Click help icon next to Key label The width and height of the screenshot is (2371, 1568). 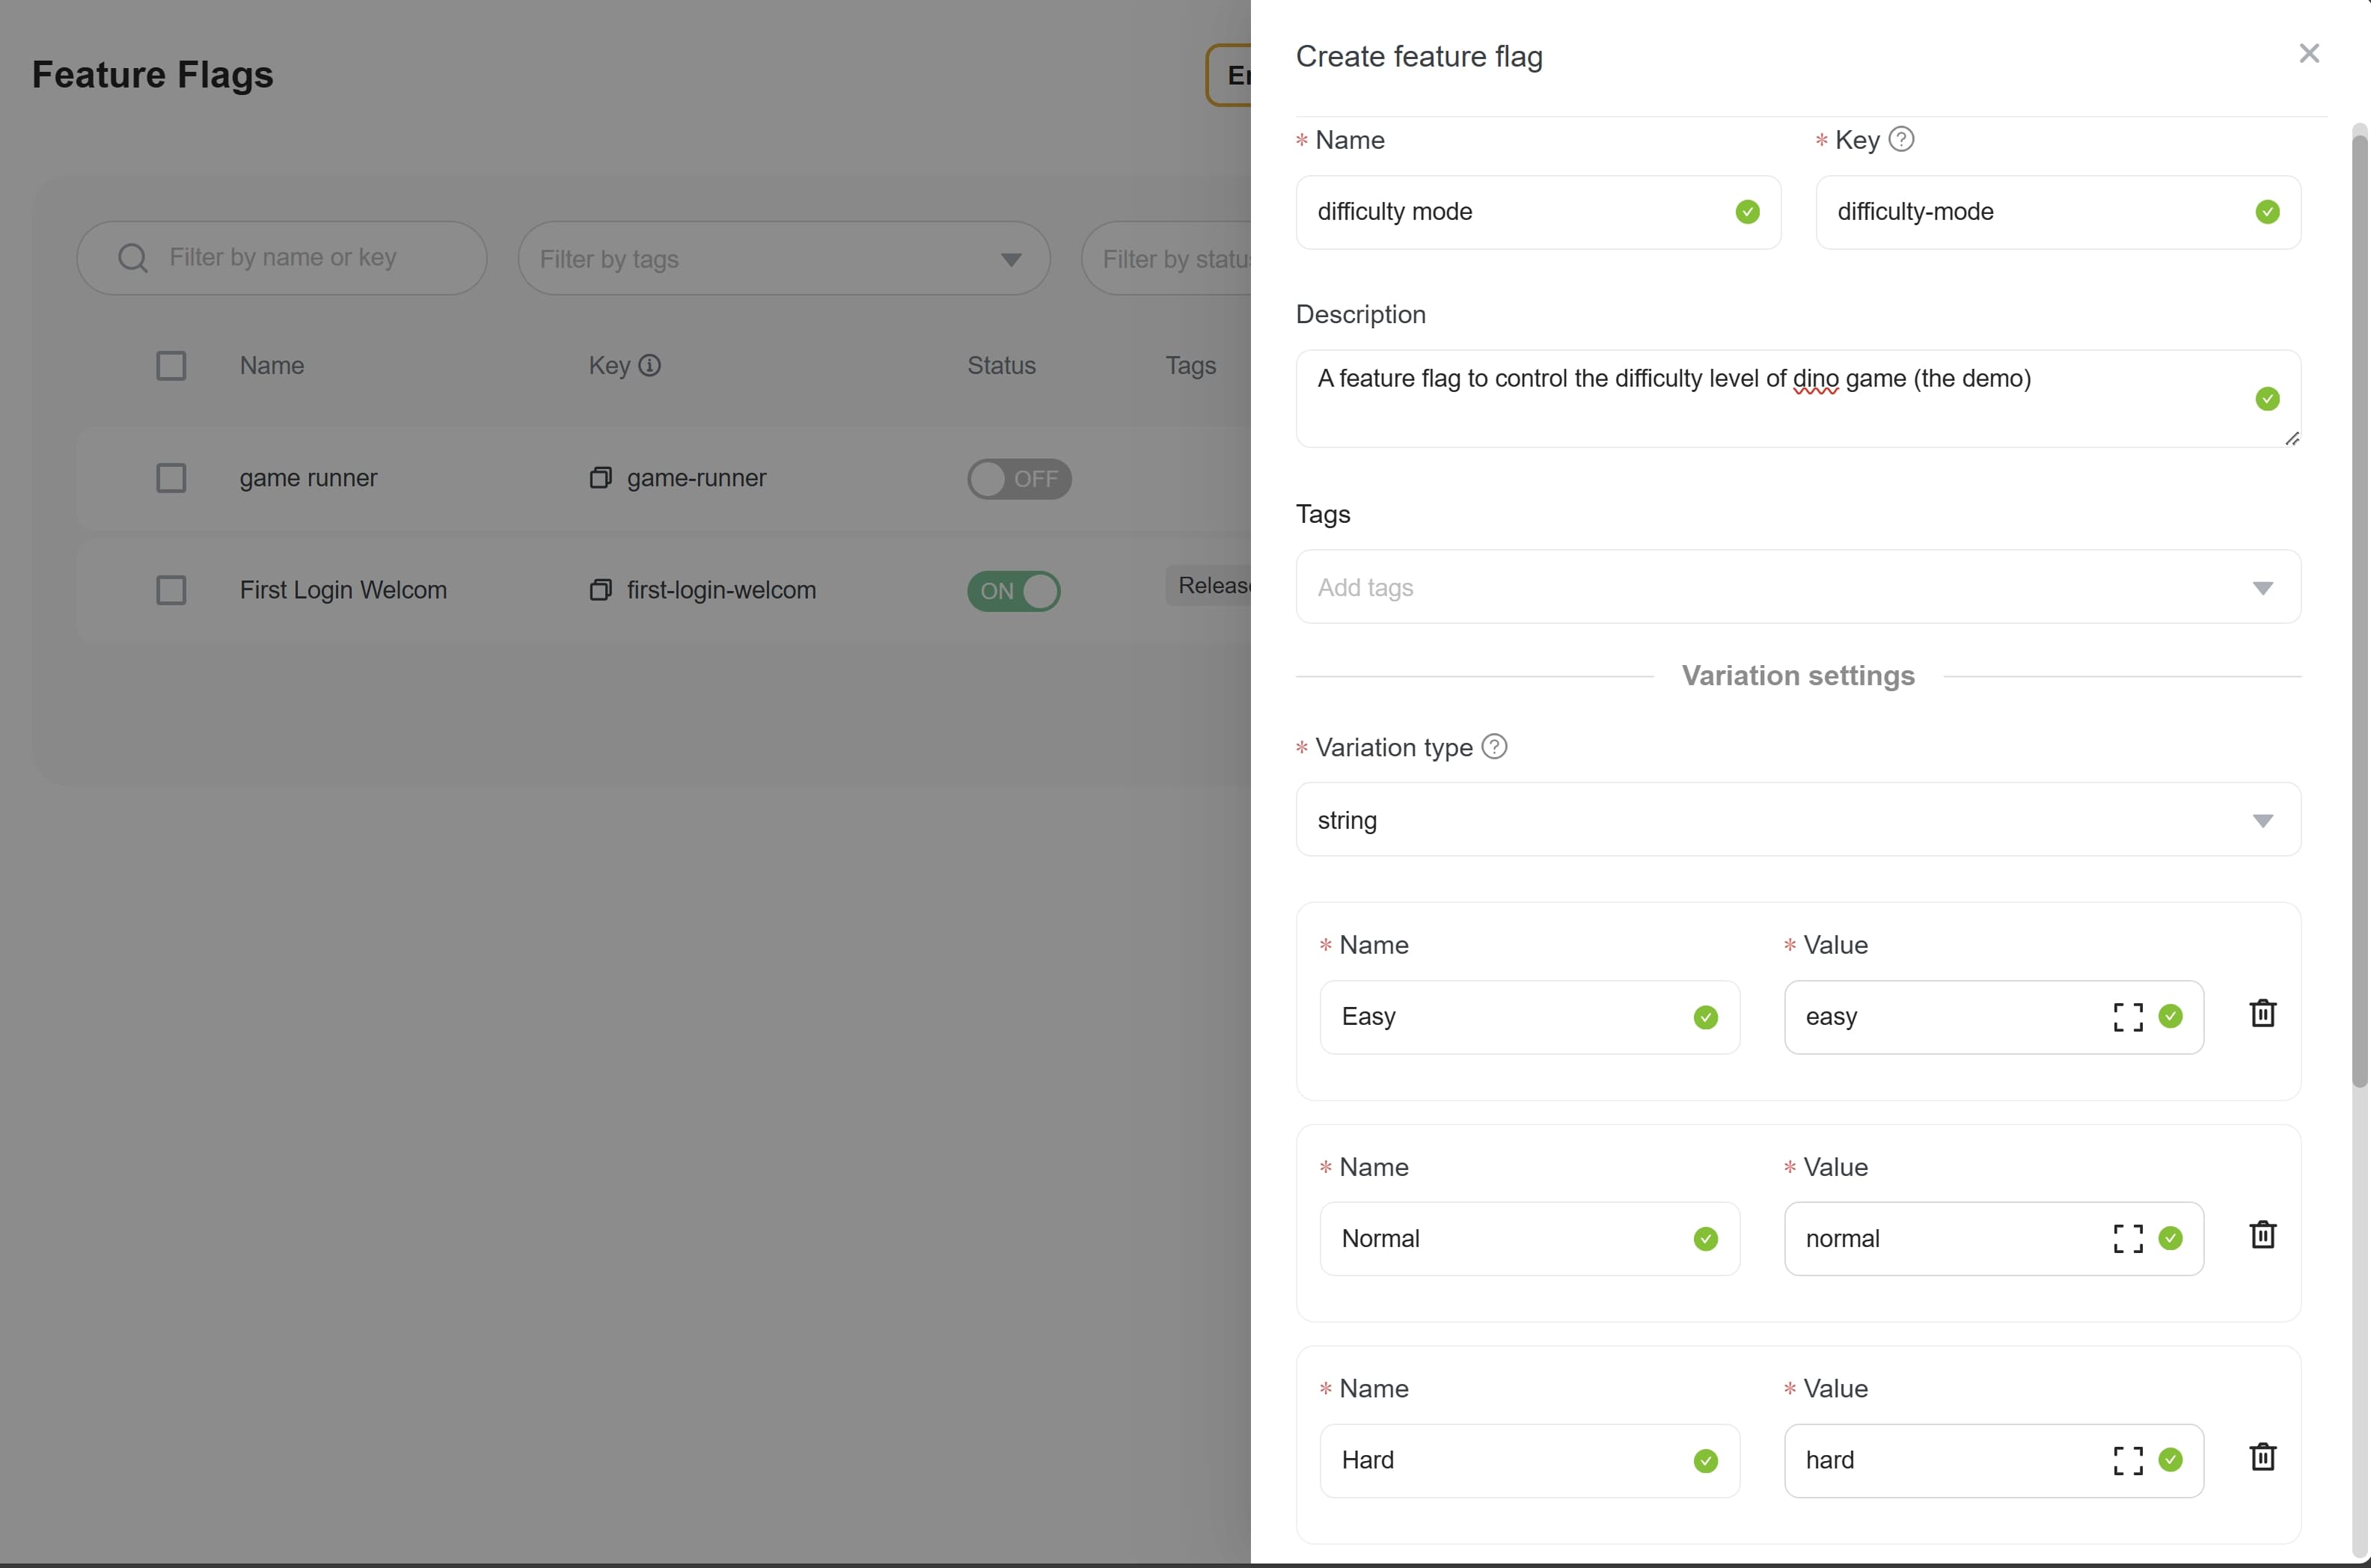(x=1901, y=139)
